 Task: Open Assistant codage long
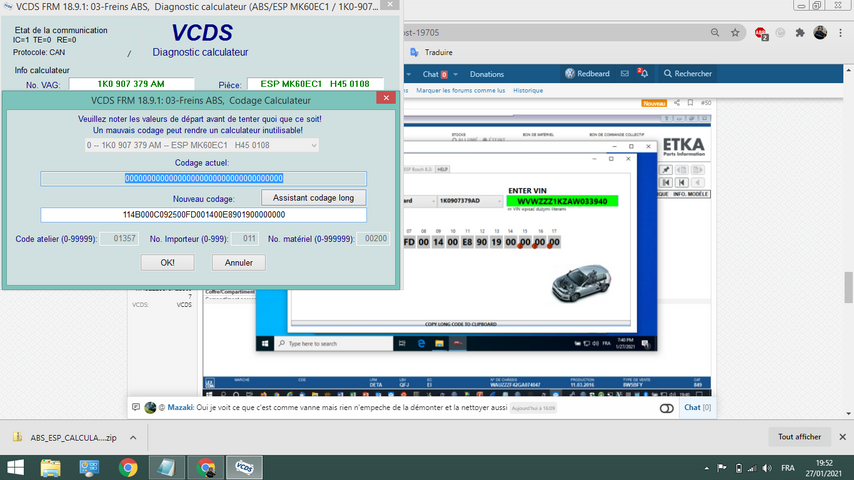point(313,198)
